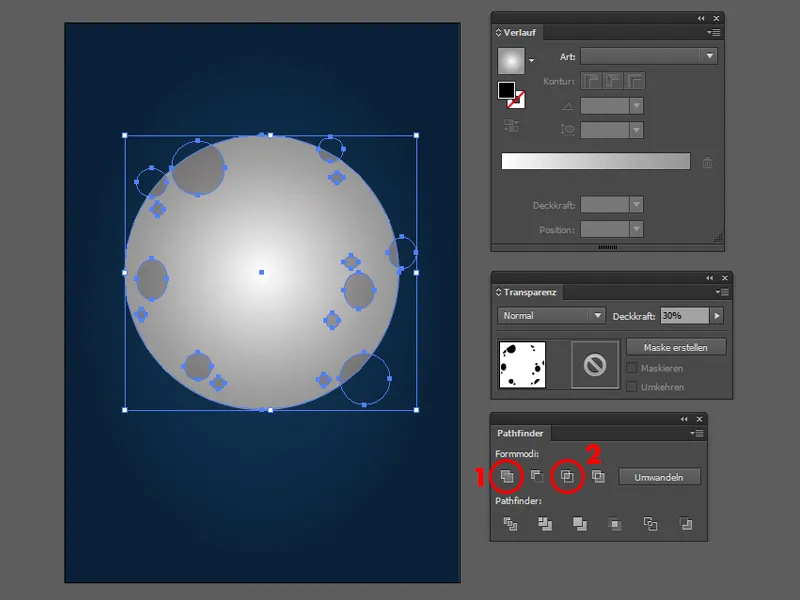Screen dimensions: 800x600
Task: Select the Pathfinder panel tab
Action: point(520,433)
